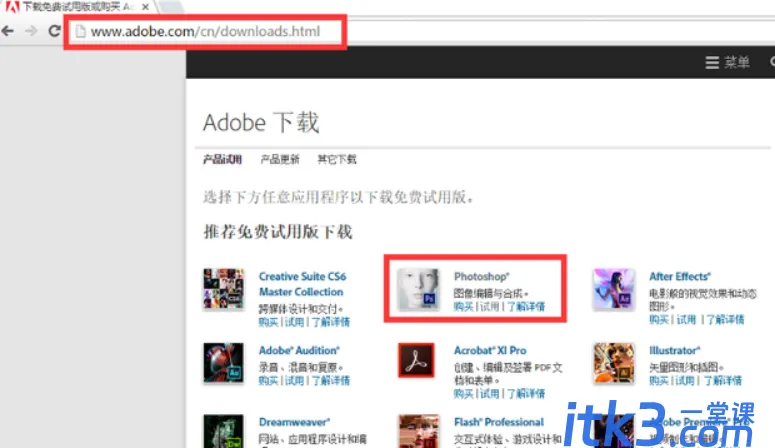The height and width of the screenshot is (448, 775).
Task: Open the Flash Professional title link
Action: (x=499, y=422)
